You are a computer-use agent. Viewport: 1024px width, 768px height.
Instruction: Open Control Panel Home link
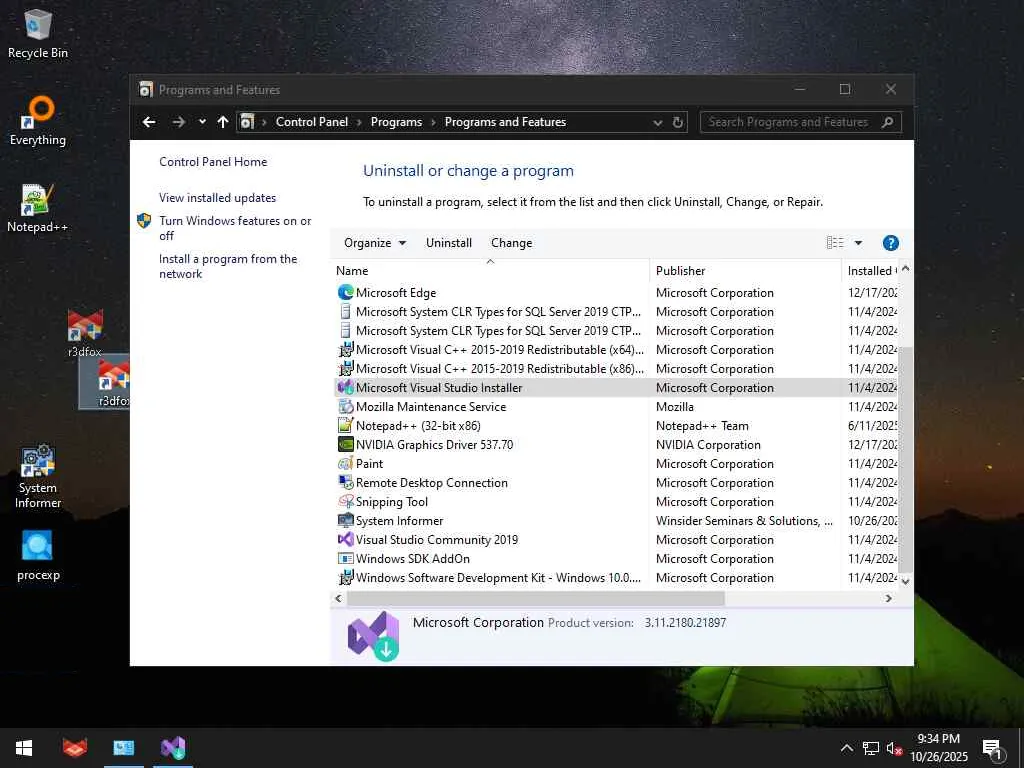[x=213, y=162]
